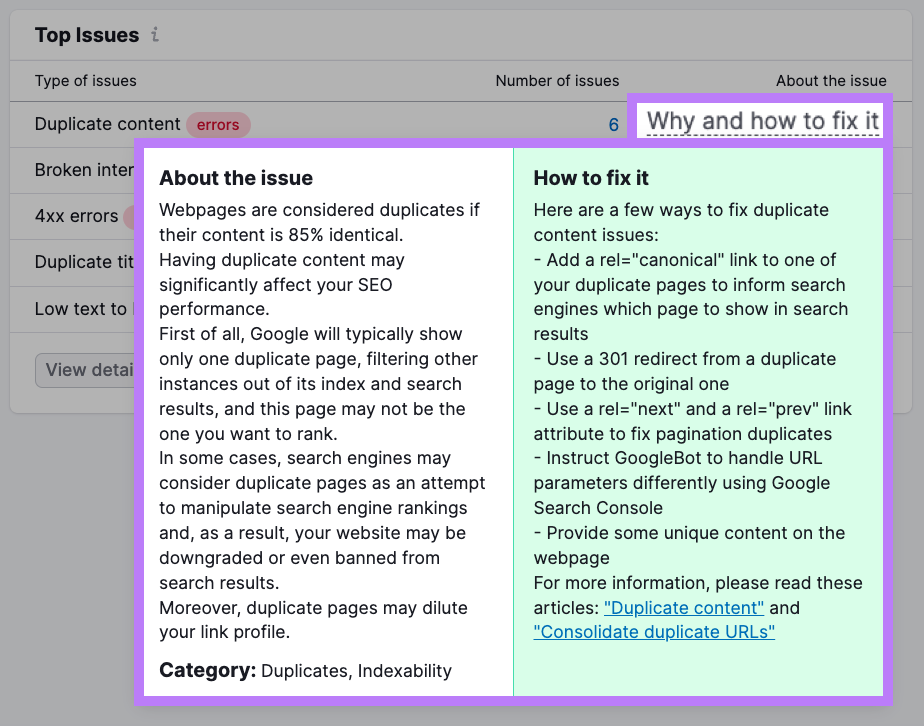
Task: Select the Duplicate title issue row
Action: tap(78, 262)
